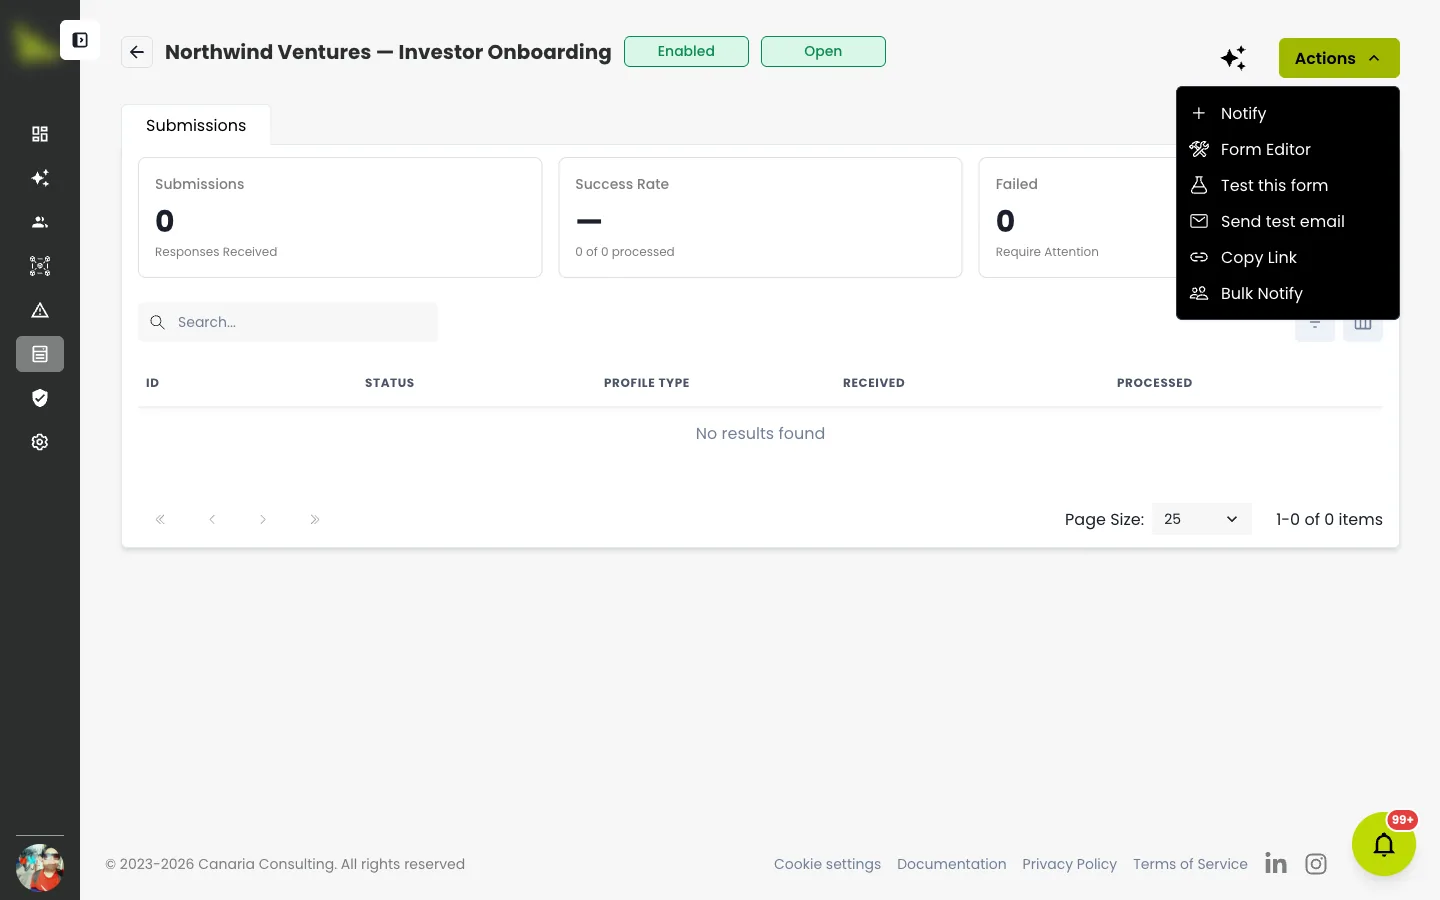
Task: Open the Instagram icon in footer
Action: (1316, 864)
